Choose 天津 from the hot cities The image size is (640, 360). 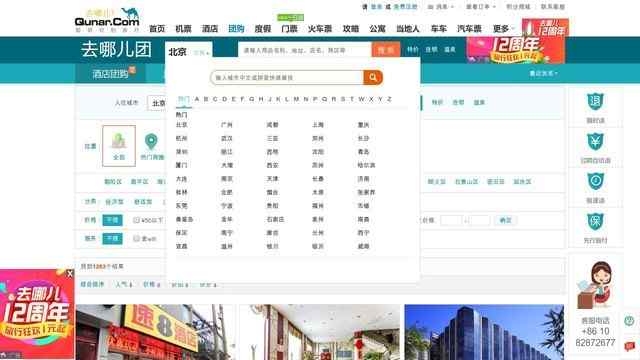272,179
